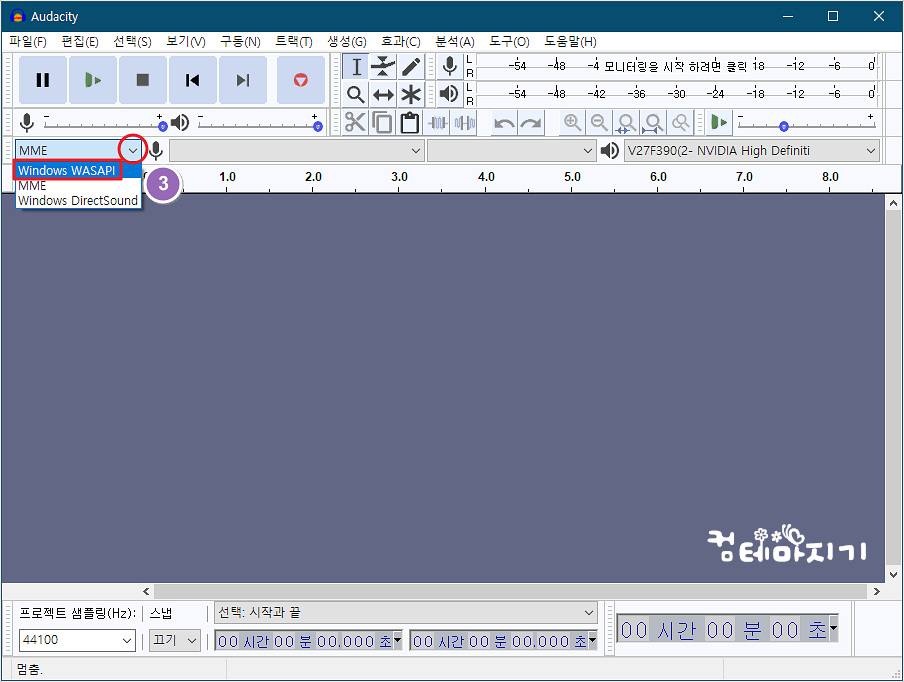The width and height of the screenshot is (904, 682).
Task: Click the 5.0 mark on the timeline ruler
Action: tap(572, 177)
